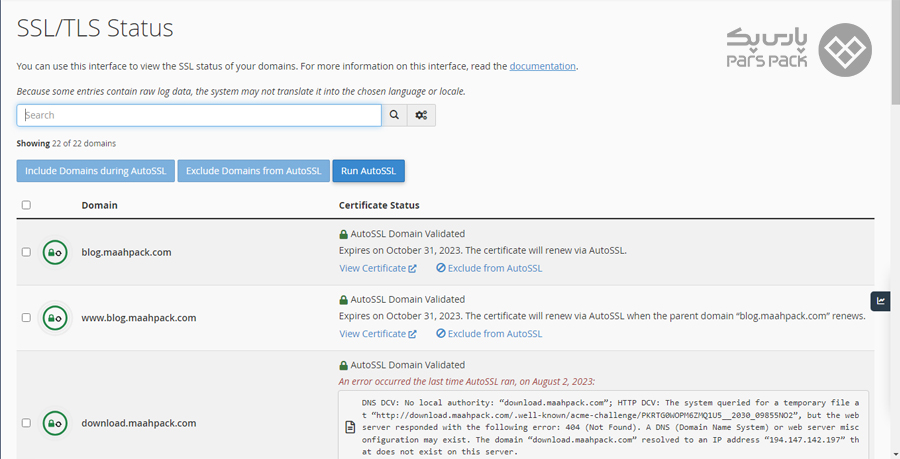The image size is (900, 459).
Task: Click the Domain column header
Action: 99,205
